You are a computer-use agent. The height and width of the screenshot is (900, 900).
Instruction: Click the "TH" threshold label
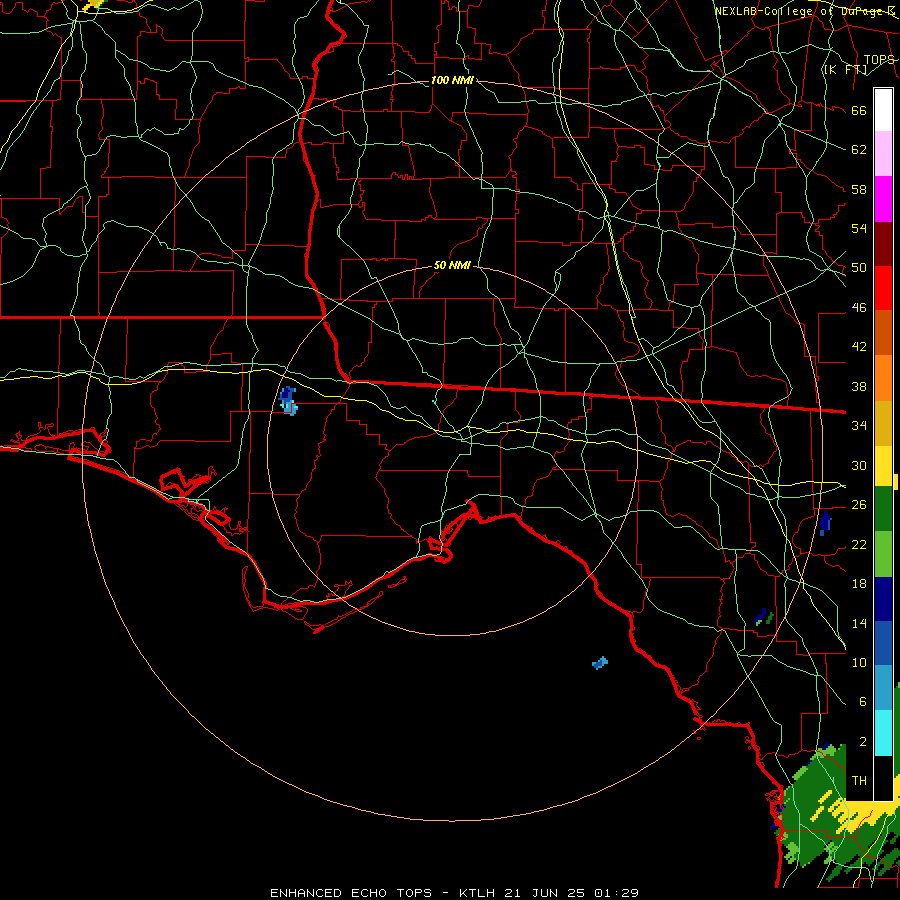pyautogui.click(x=859, y=781)
